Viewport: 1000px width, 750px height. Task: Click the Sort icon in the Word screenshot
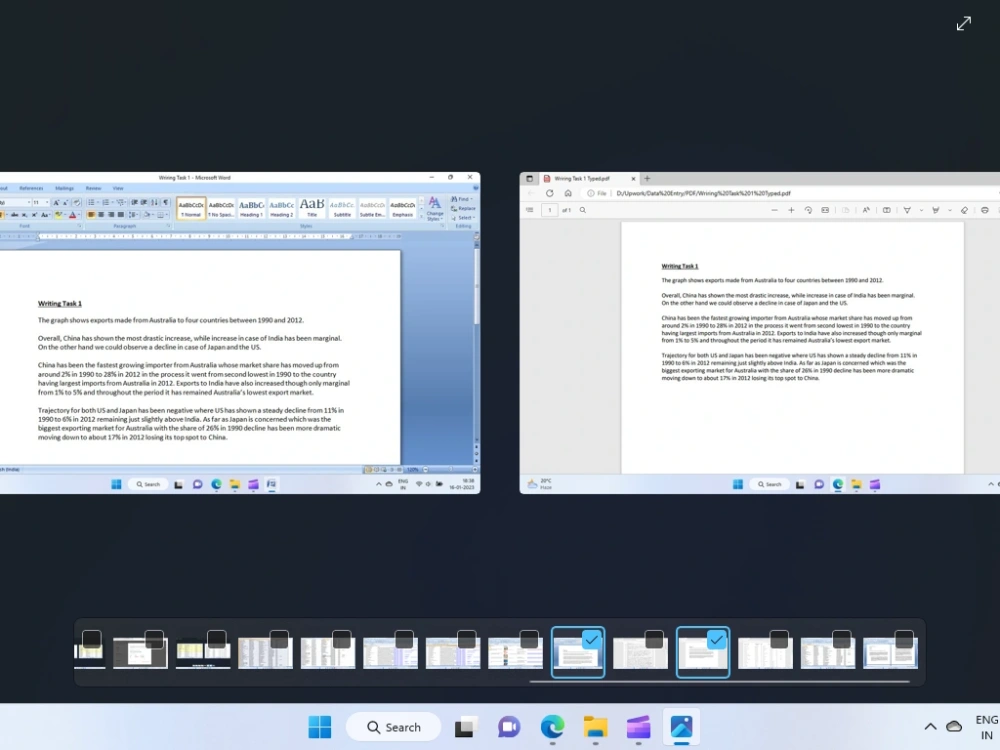pyautogui.click(x=154, y=202)
